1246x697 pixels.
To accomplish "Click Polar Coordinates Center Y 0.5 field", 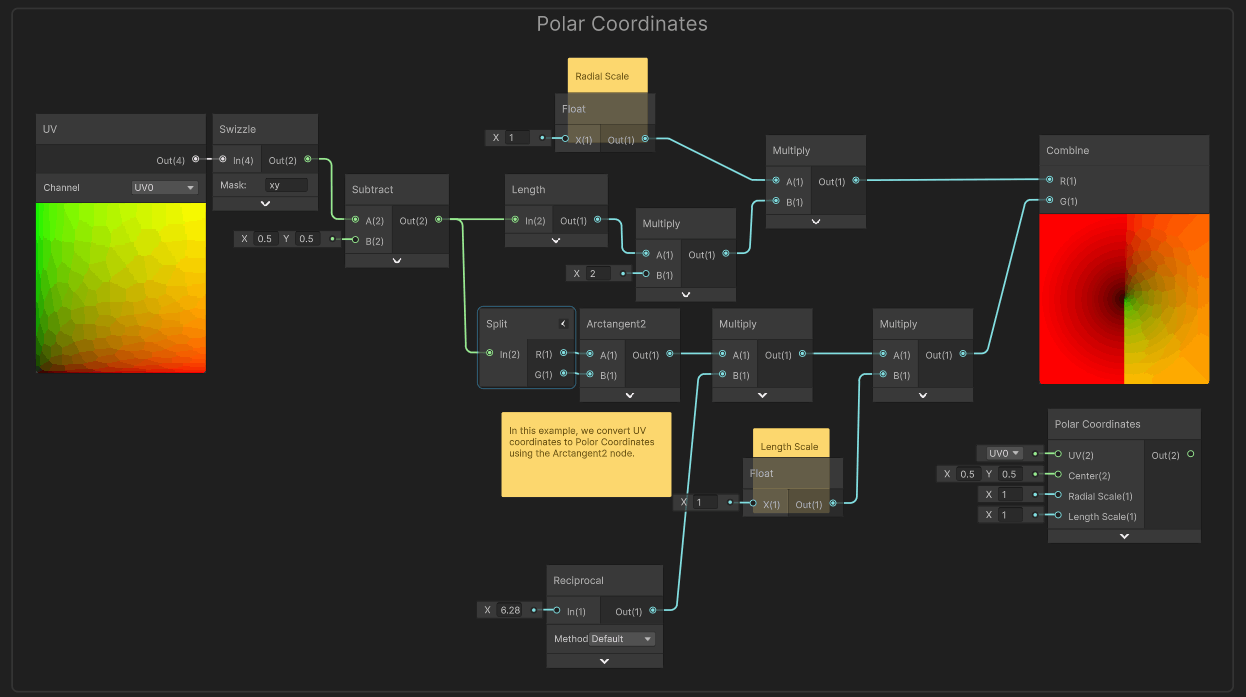I will [1009, 474].
